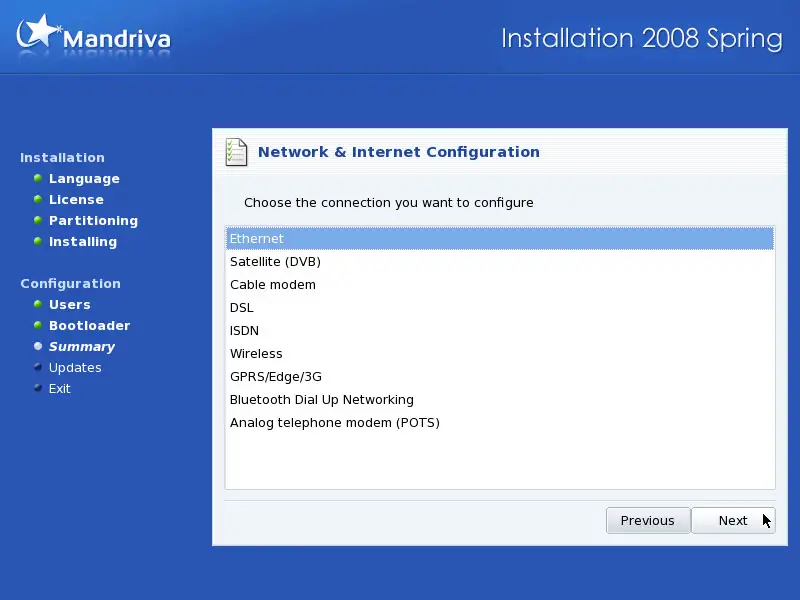Go back with the Previous button
800x600 pixels.
click(648, 520)
